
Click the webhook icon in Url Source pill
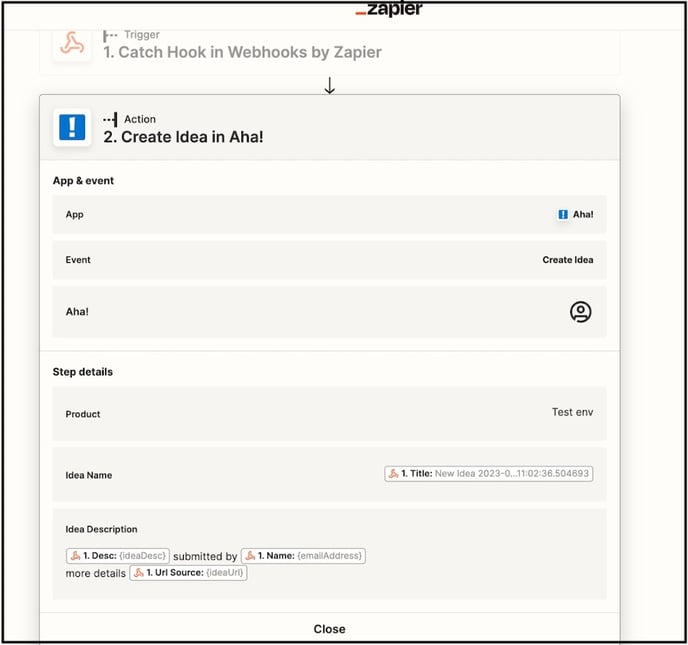tap(139, 573)
